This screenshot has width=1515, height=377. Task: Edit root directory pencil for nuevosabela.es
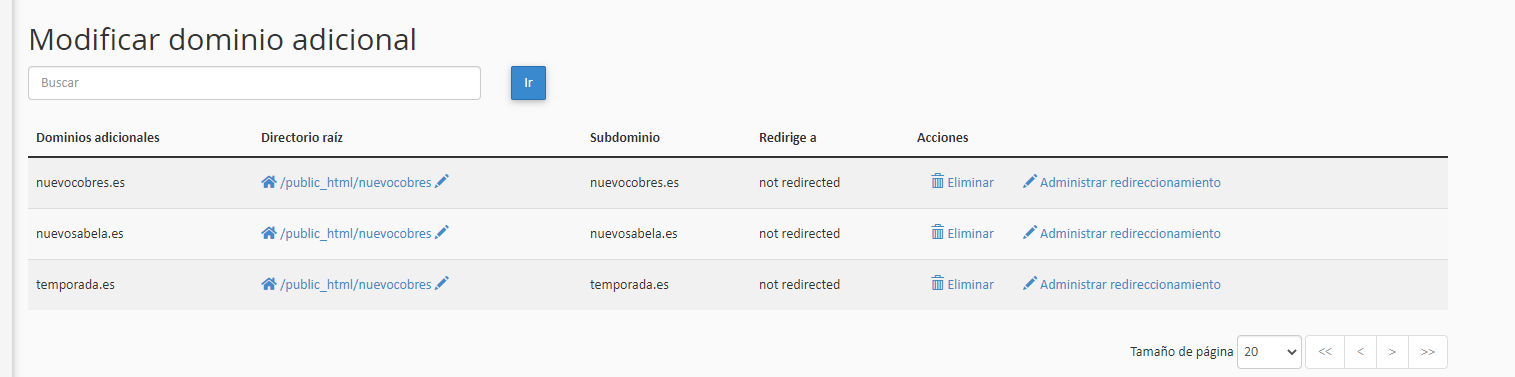(x=442, y=232)
